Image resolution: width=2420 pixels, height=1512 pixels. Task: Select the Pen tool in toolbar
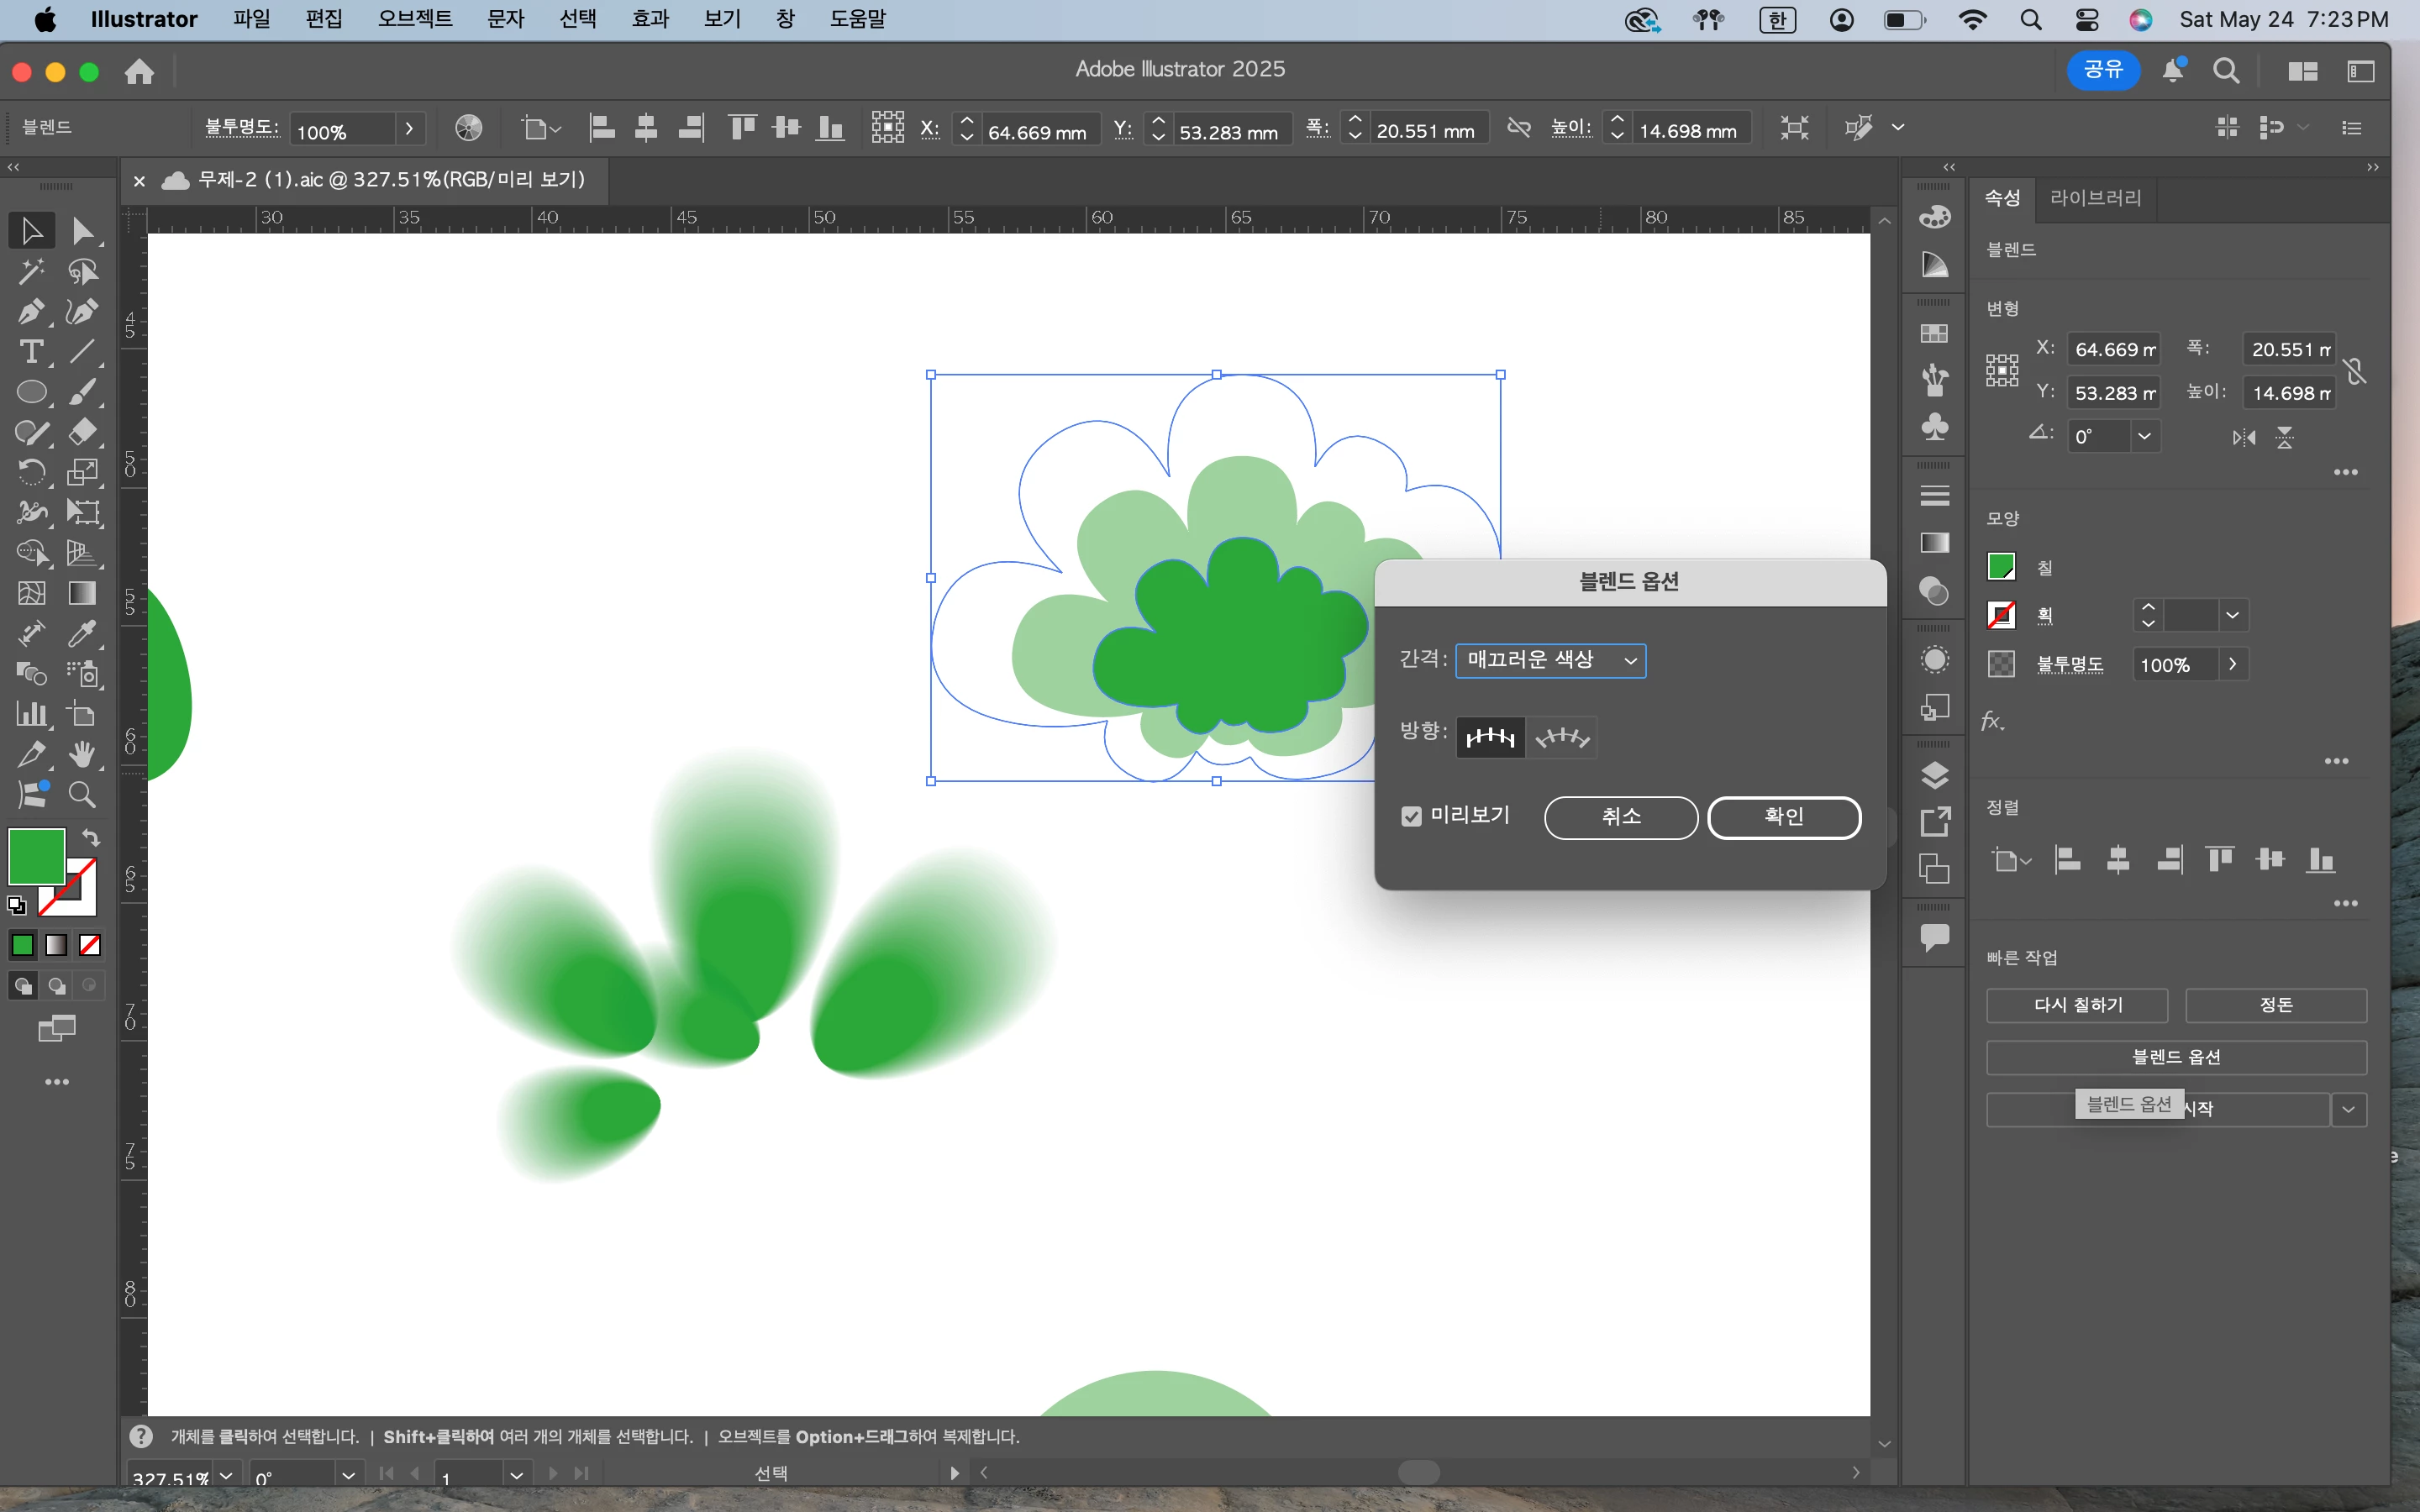click(30, 312)
